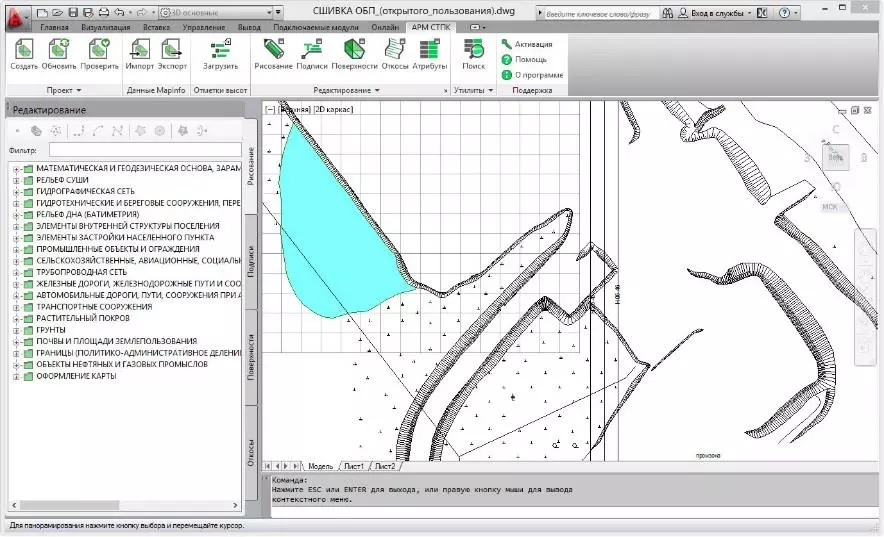The height and width of the screenshot is (537, 884).
Task: Click the Обновить icon in ribbon
Action: point(59,49)
